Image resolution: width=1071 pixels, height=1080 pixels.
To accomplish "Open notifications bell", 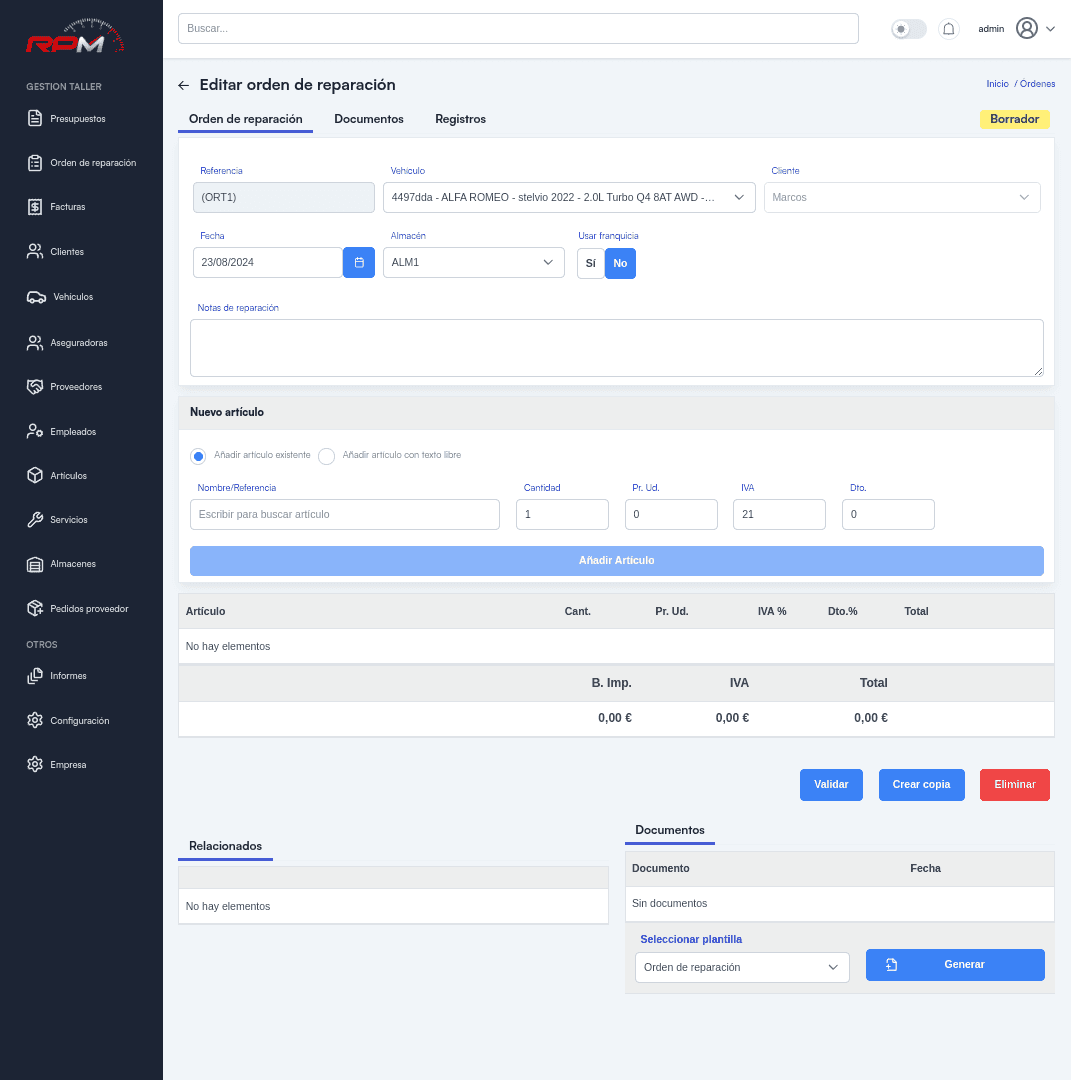I will pyautogui.click(x=948, y=29).
